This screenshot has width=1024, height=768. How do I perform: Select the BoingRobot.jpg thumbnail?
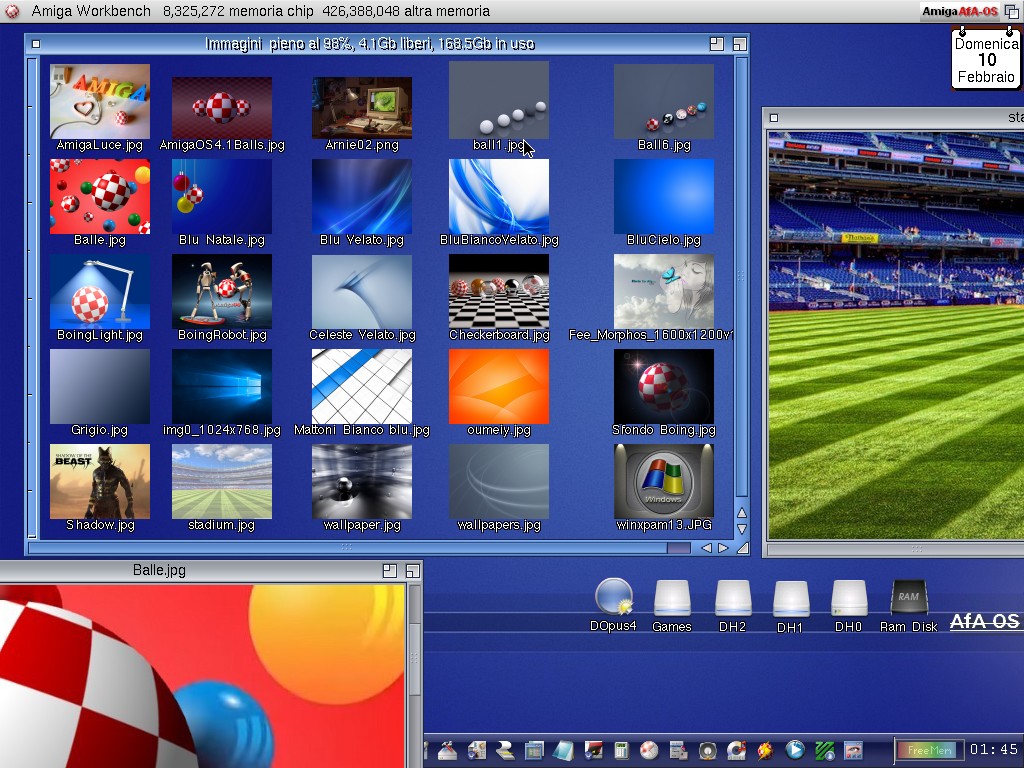[x=221, y=293]
